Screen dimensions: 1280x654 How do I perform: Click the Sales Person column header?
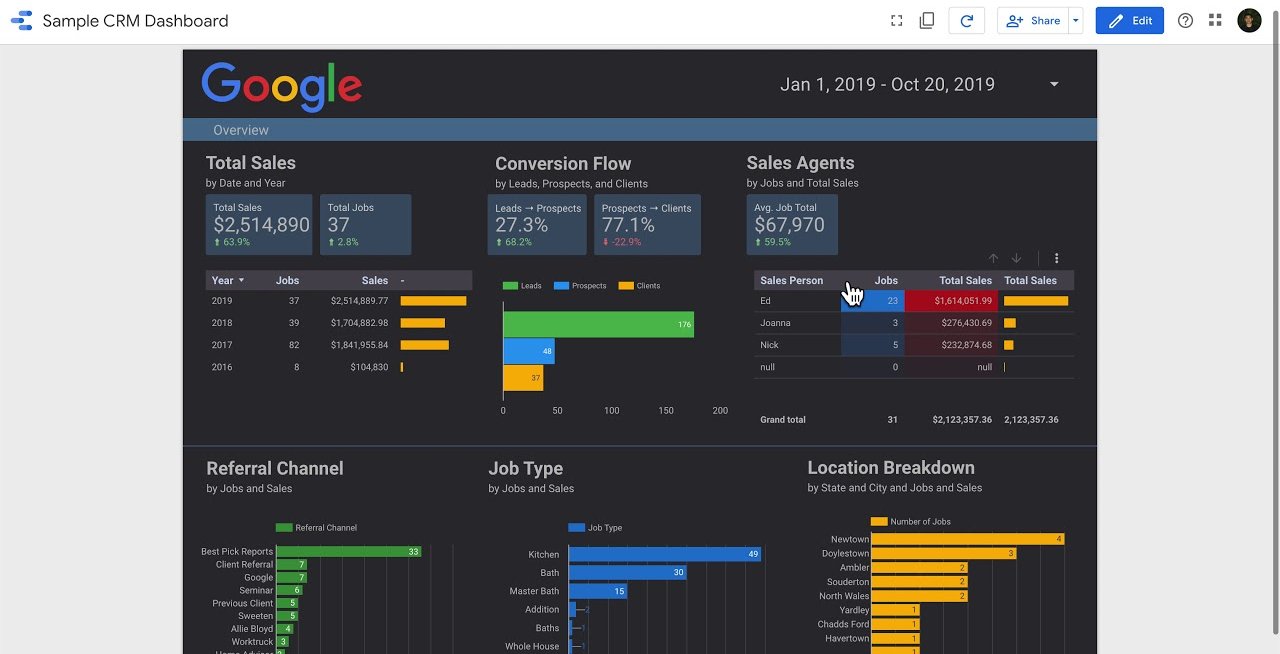pyautogui.click(x=791, y=281)
